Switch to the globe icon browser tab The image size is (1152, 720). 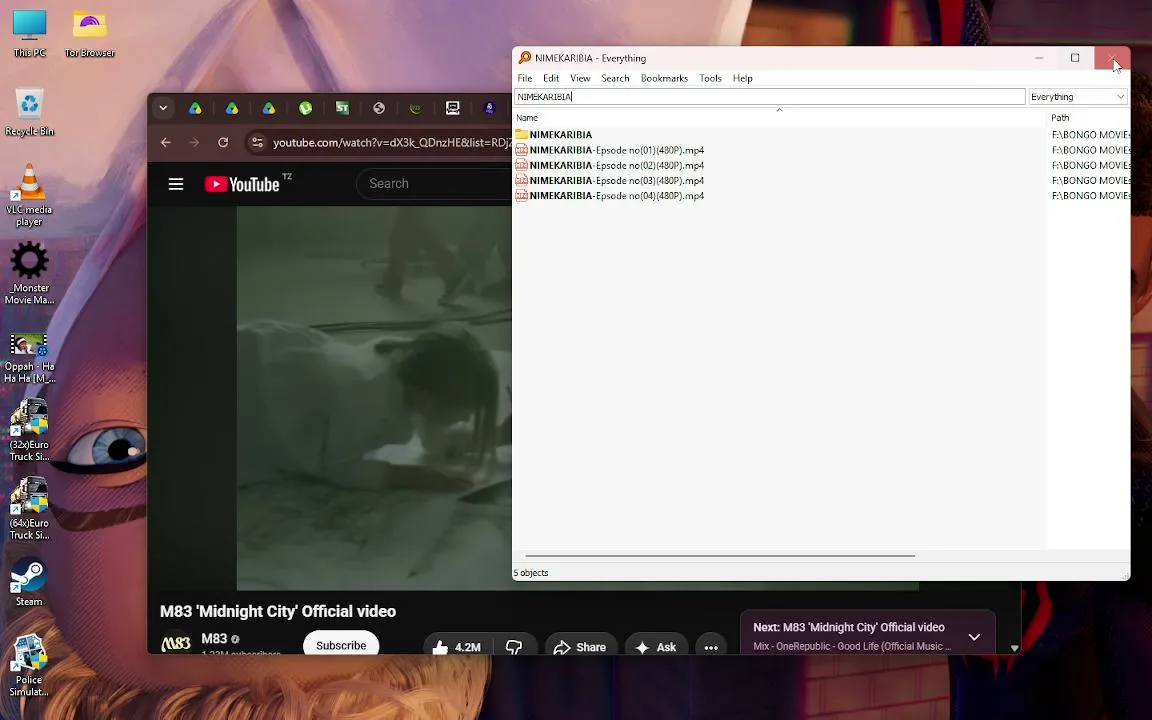[379, 108]
